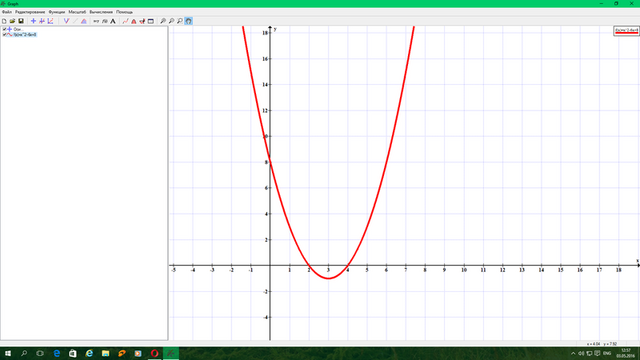640x360 pixels.
Task: Insert a point series with the red line icon
Action: tap(125, 21)
